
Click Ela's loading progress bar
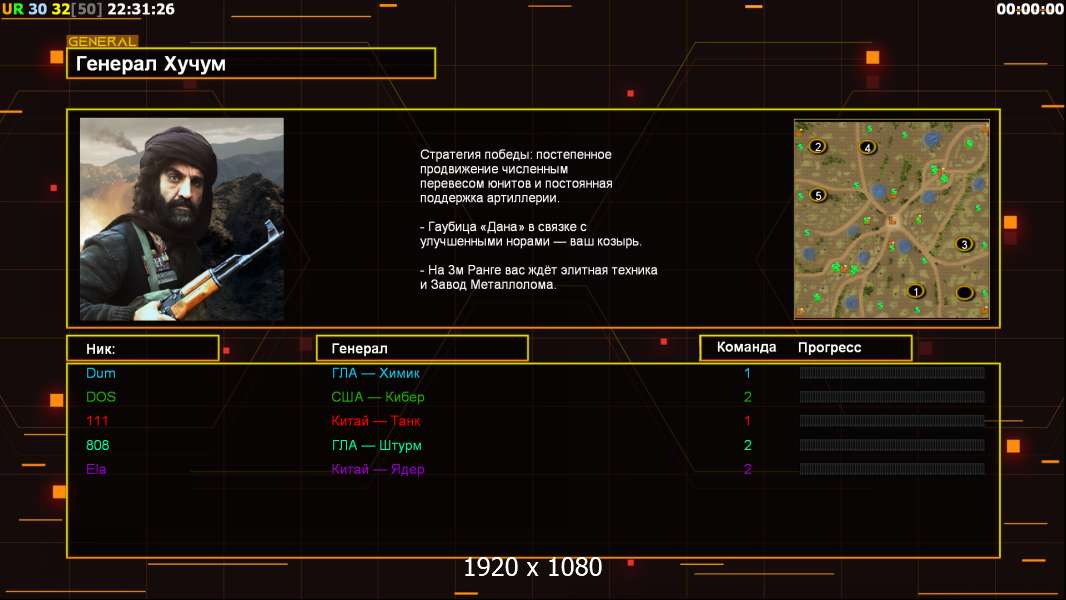tap(892, 468)
